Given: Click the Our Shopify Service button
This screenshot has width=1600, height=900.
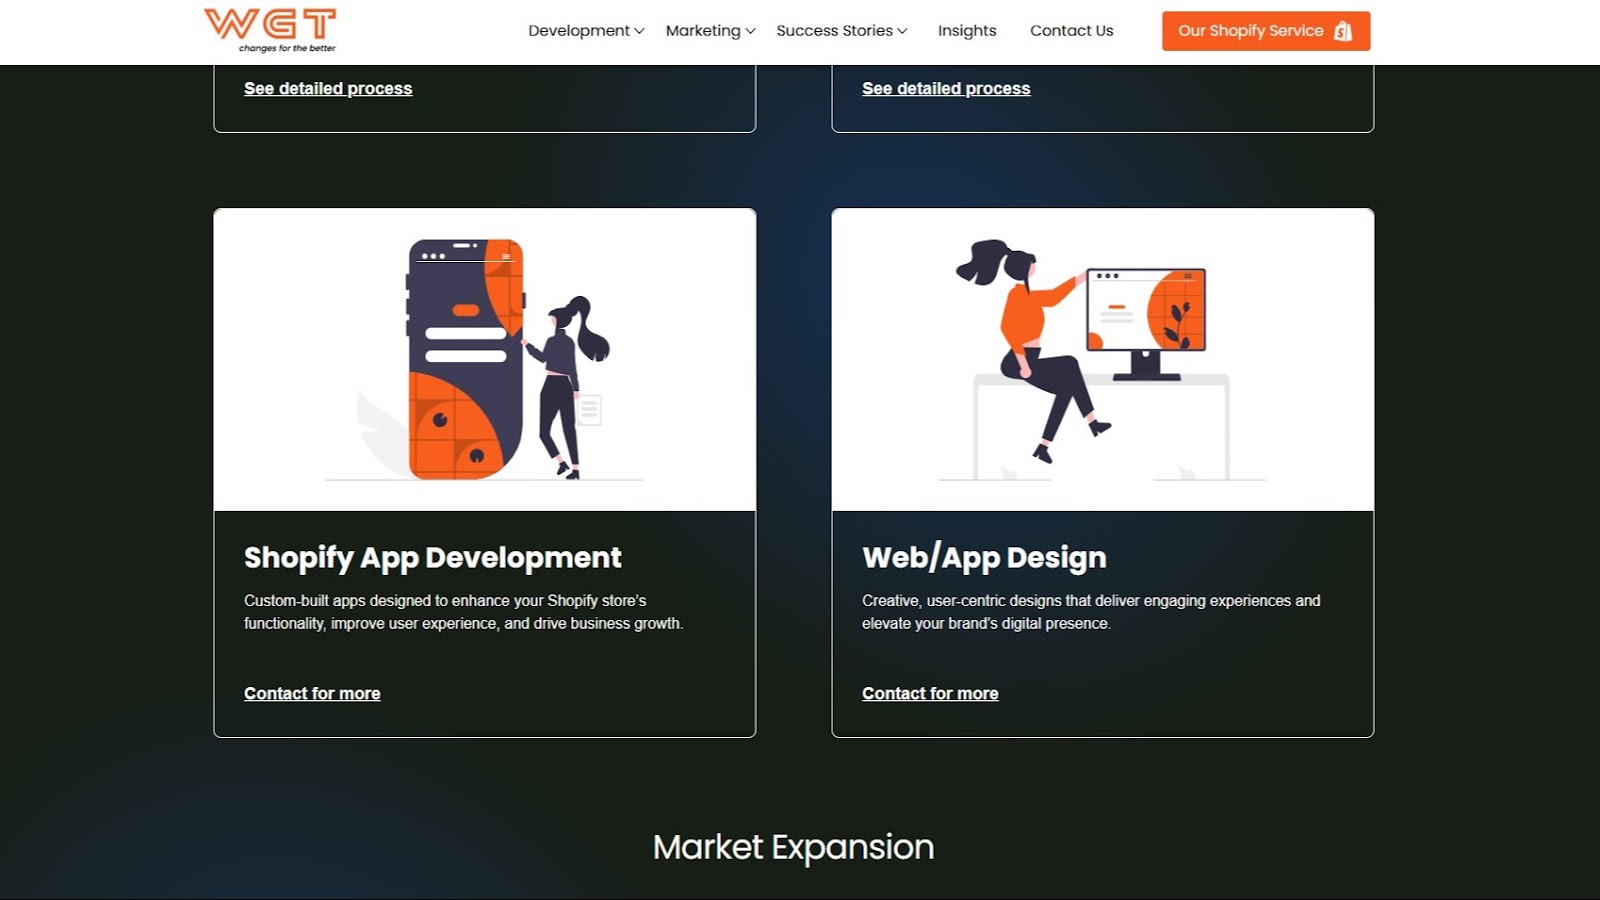Looking at the screenshot, I should point(1266,31).
